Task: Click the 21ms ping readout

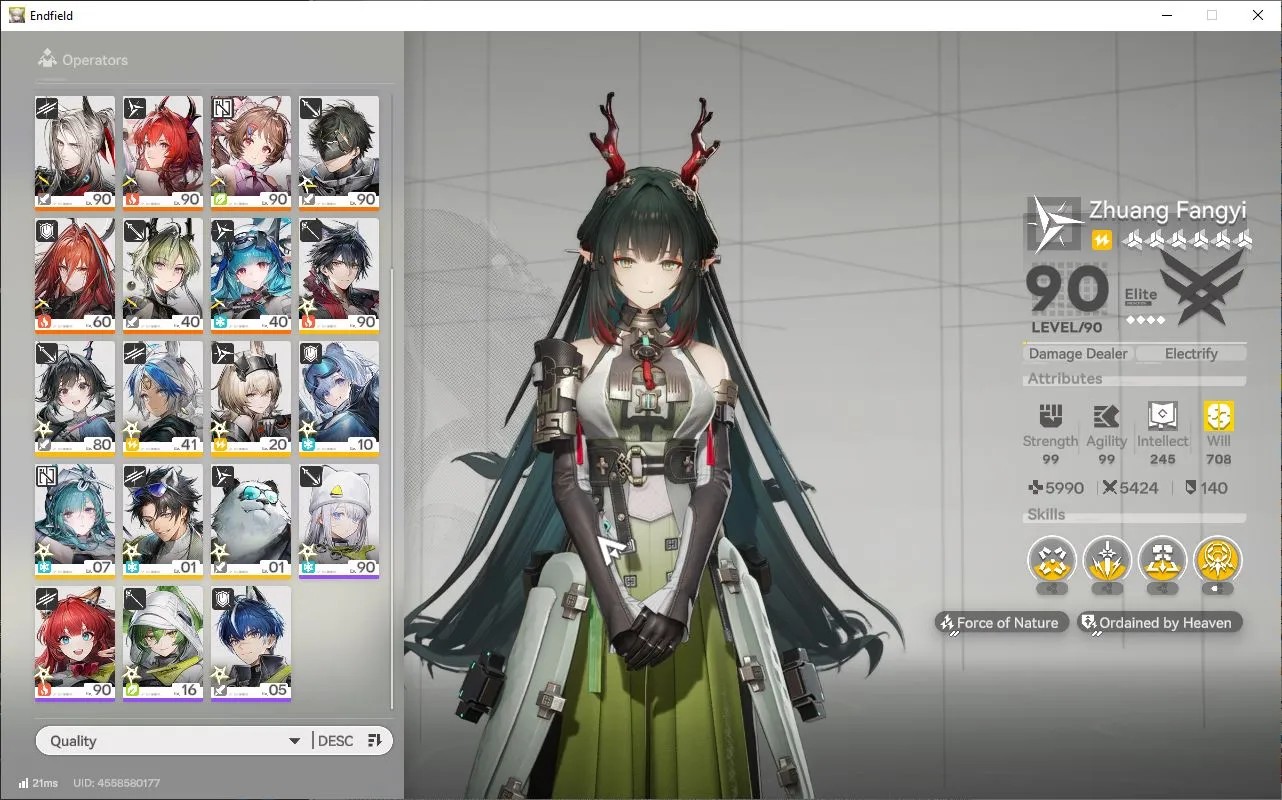Action: point(45,783)
